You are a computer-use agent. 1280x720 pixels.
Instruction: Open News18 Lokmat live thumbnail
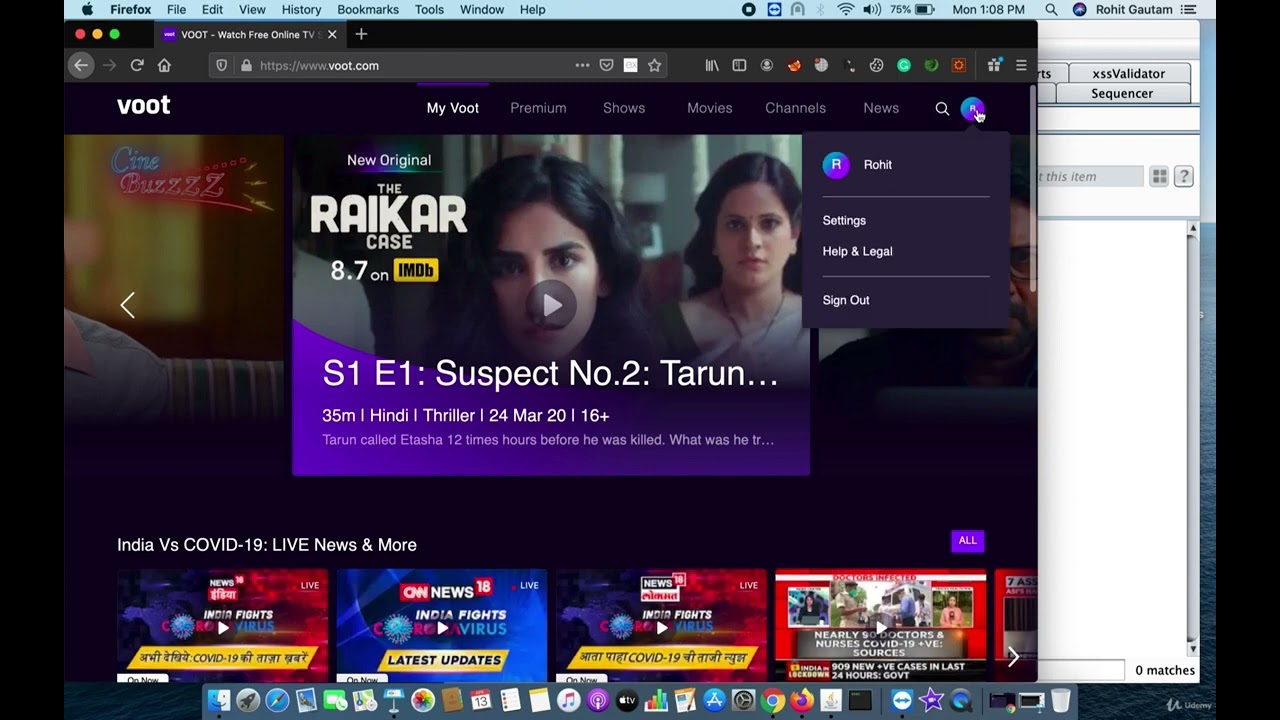click(661, 626)
